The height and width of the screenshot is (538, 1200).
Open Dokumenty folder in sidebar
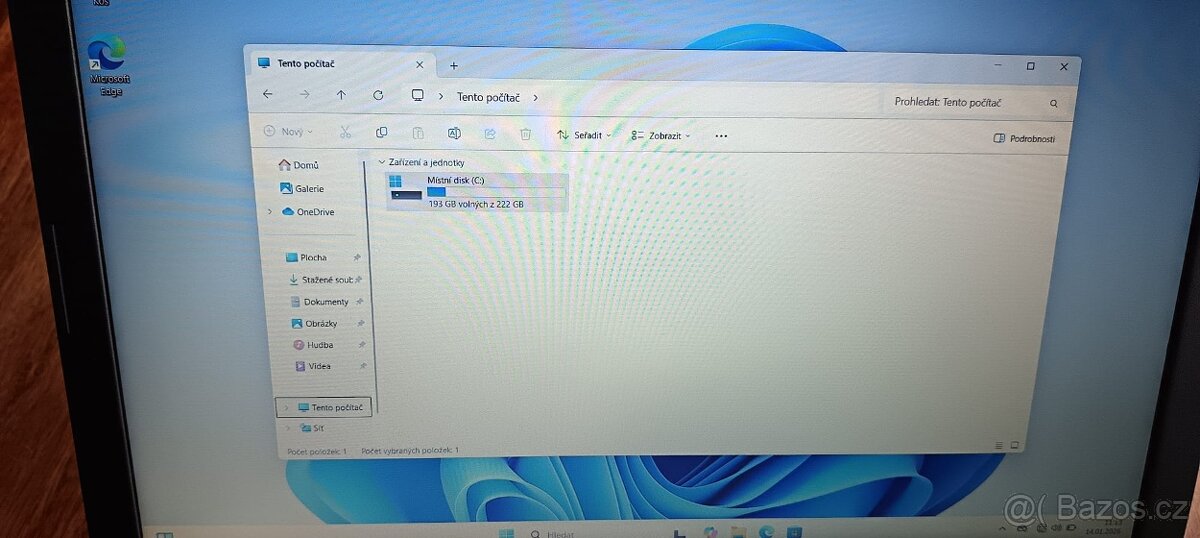pyautogui.click(x=320, y=301)
